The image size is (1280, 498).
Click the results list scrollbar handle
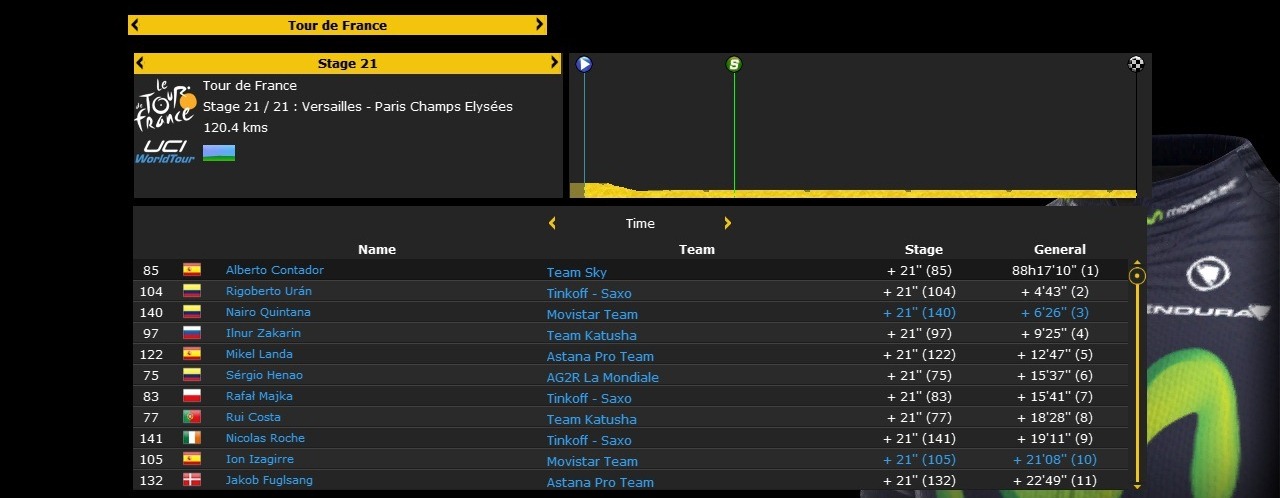(x=1137, y=275)
